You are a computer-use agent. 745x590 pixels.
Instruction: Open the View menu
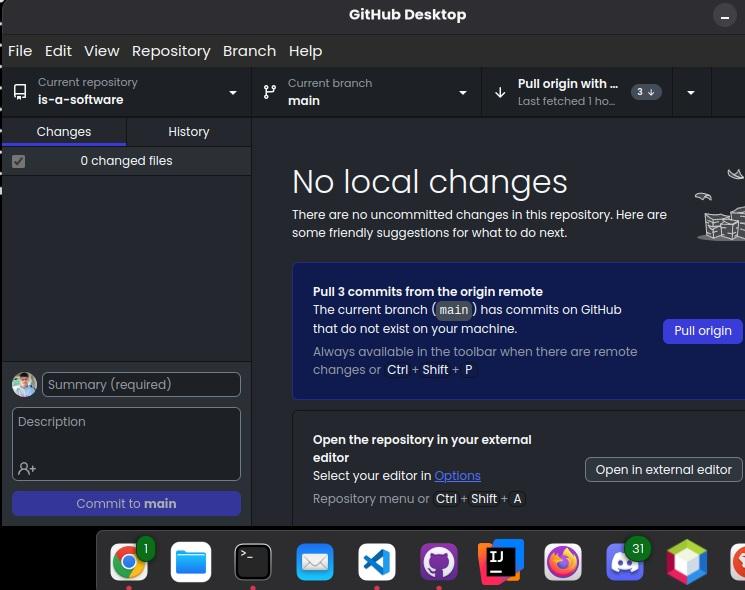102,51
